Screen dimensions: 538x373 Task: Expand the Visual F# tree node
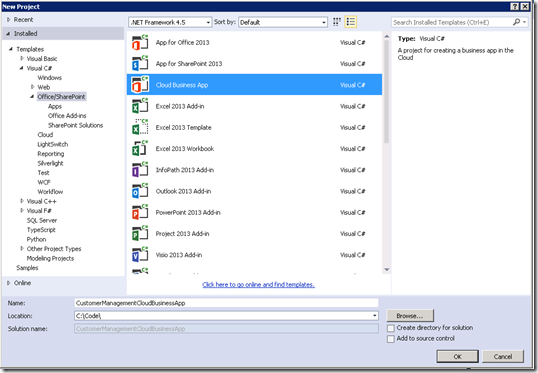(22, 211)
